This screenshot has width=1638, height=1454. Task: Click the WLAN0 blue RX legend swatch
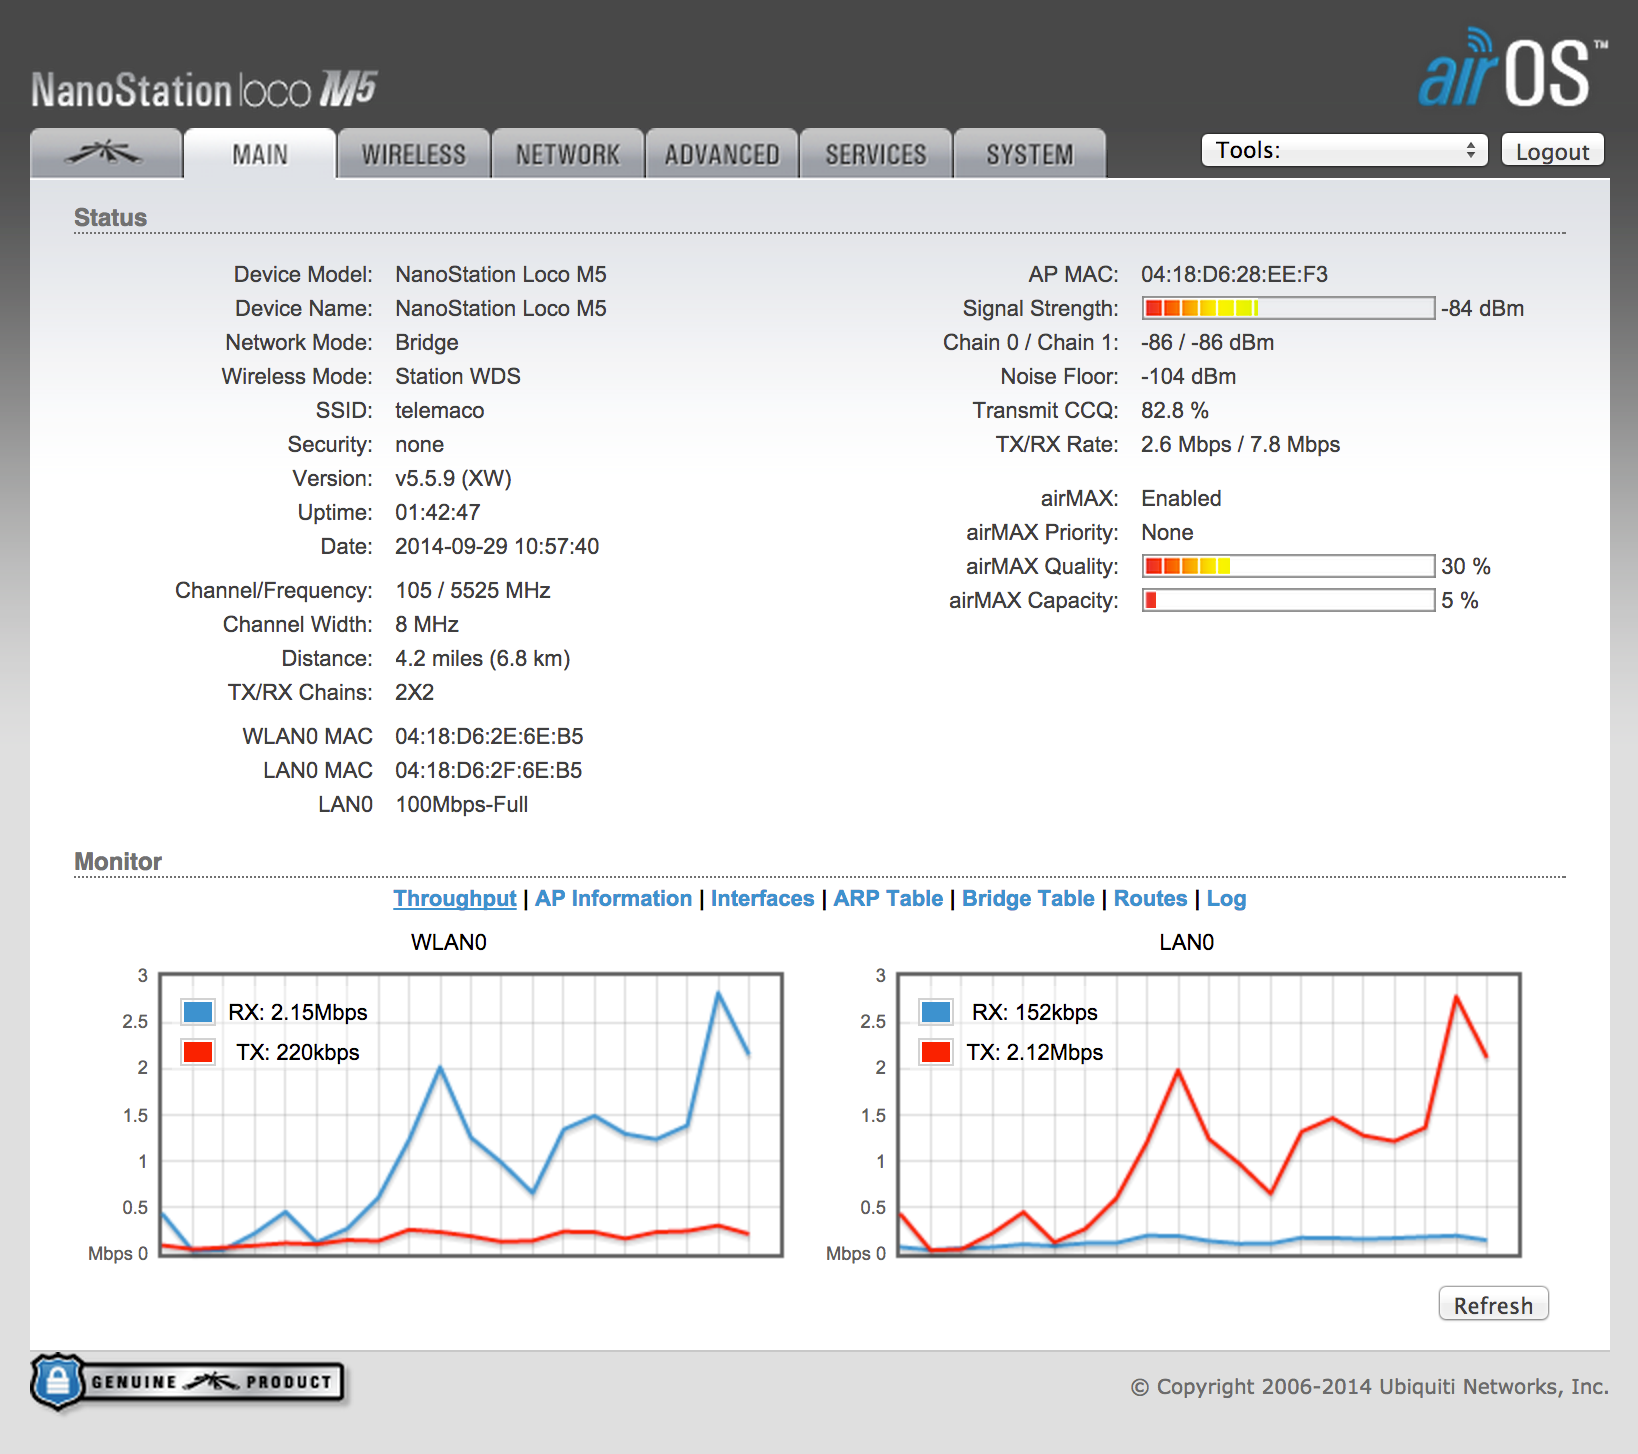click(198, 1012)
